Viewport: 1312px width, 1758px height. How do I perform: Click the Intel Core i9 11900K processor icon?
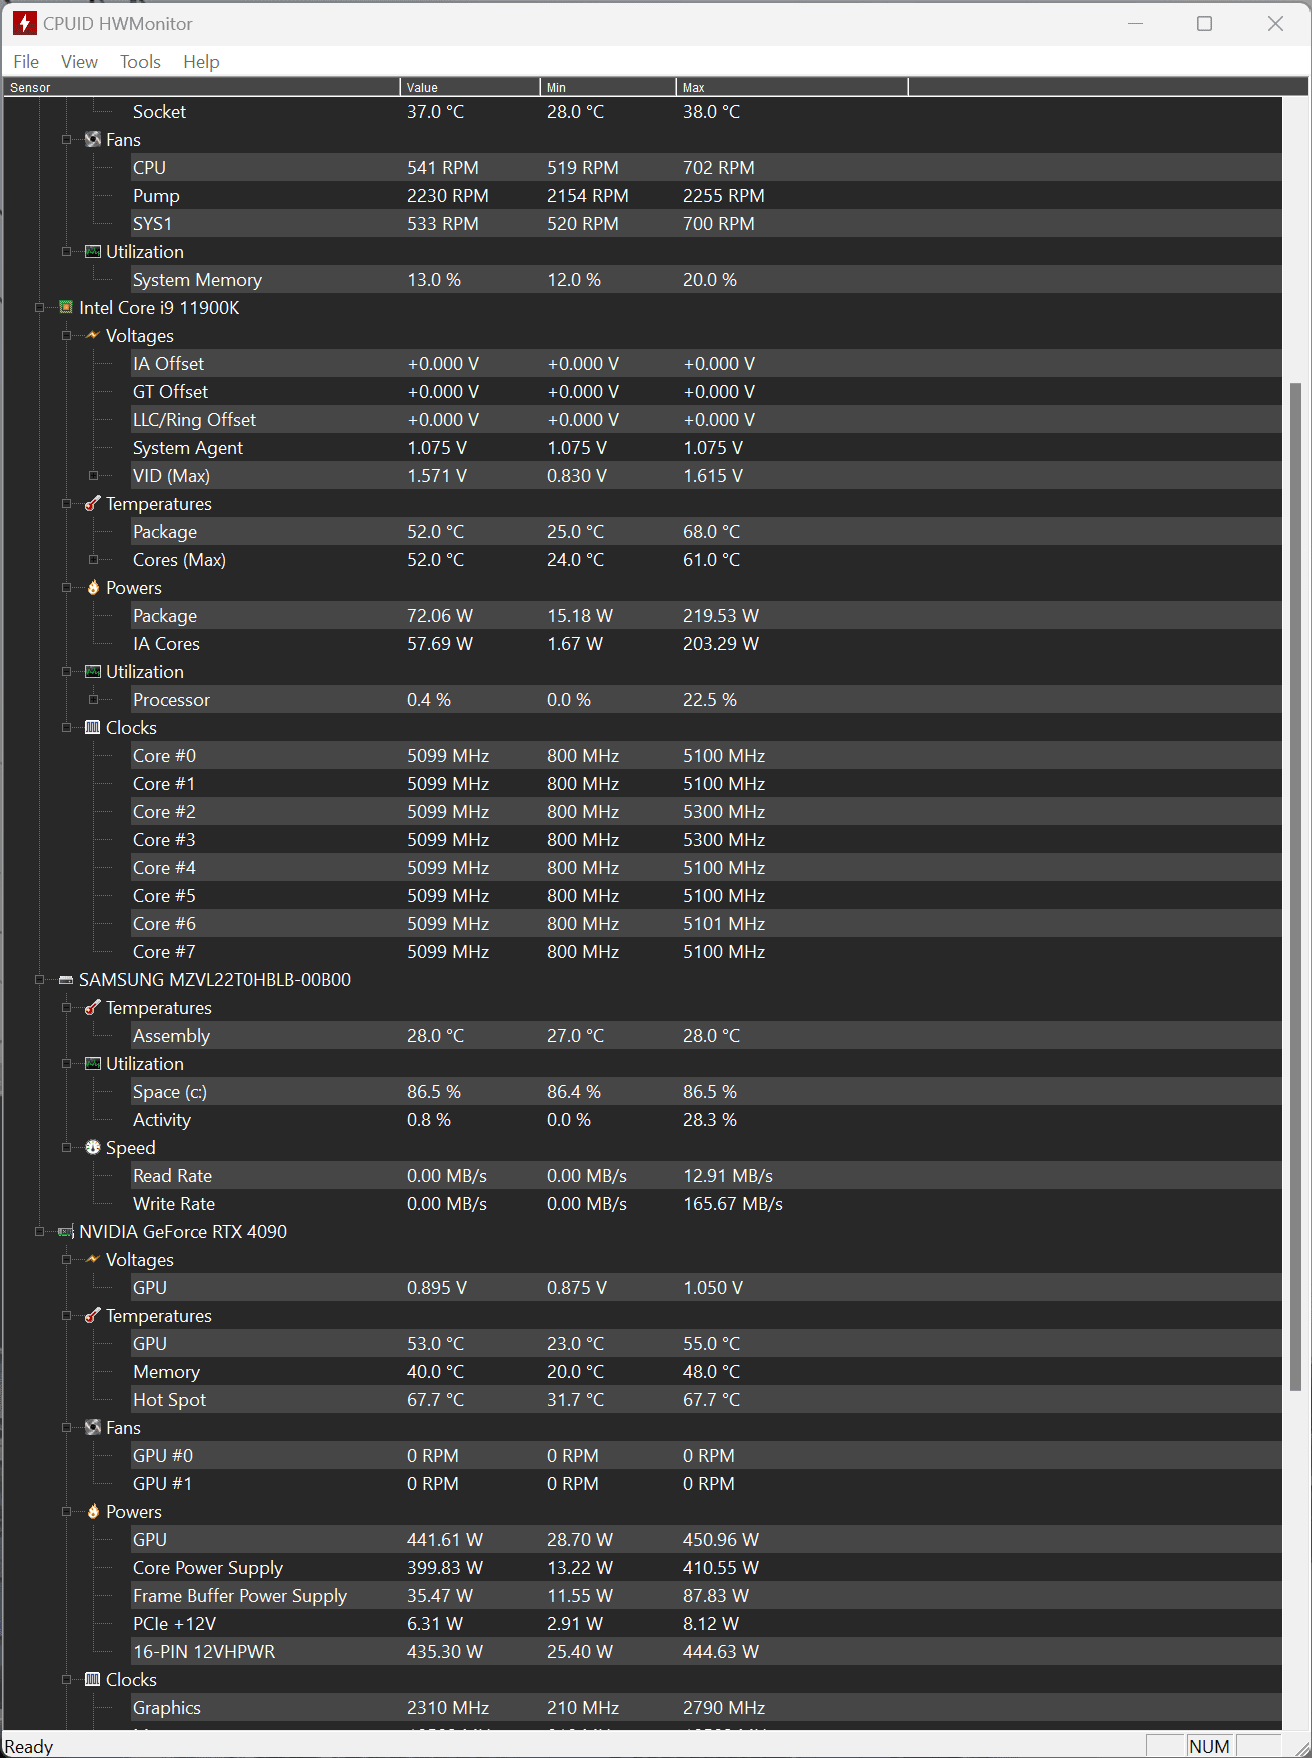point(66,308)
